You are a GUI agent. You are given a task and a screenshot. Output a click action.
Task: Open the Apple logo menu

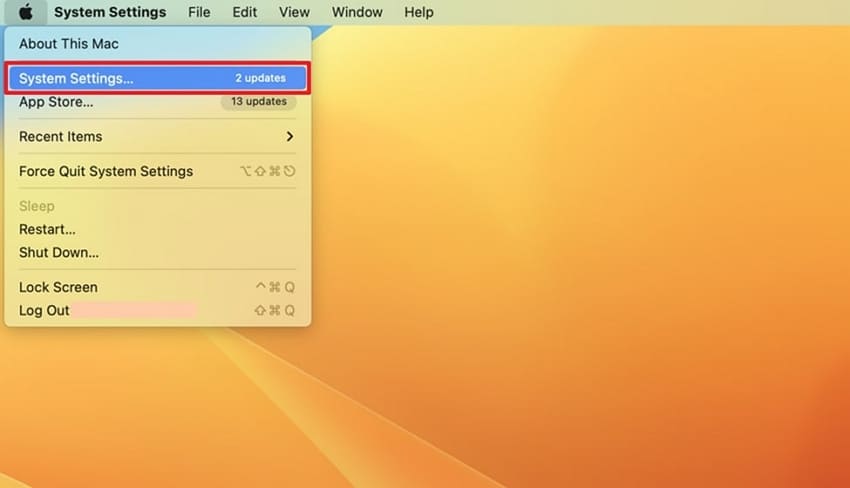pos(26,12)
